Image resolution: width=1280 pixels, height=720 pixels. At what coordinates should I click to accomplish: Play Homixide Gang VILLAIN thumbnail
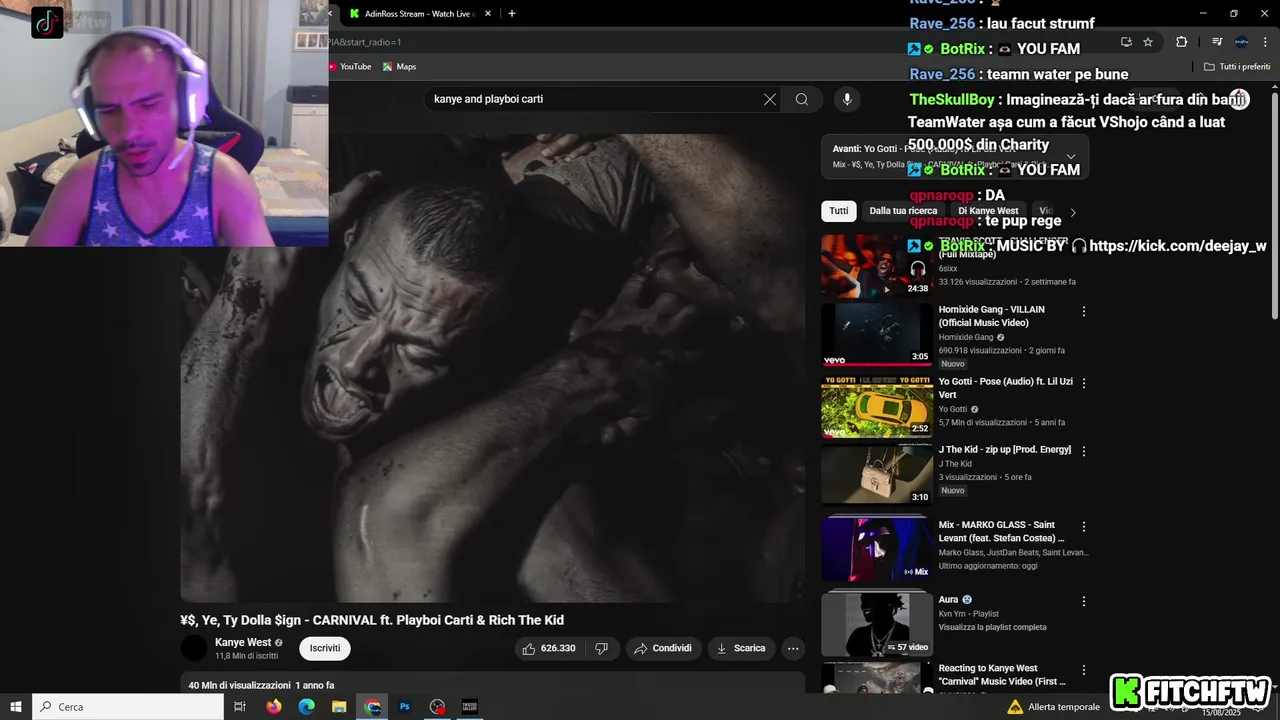point(877,335)
